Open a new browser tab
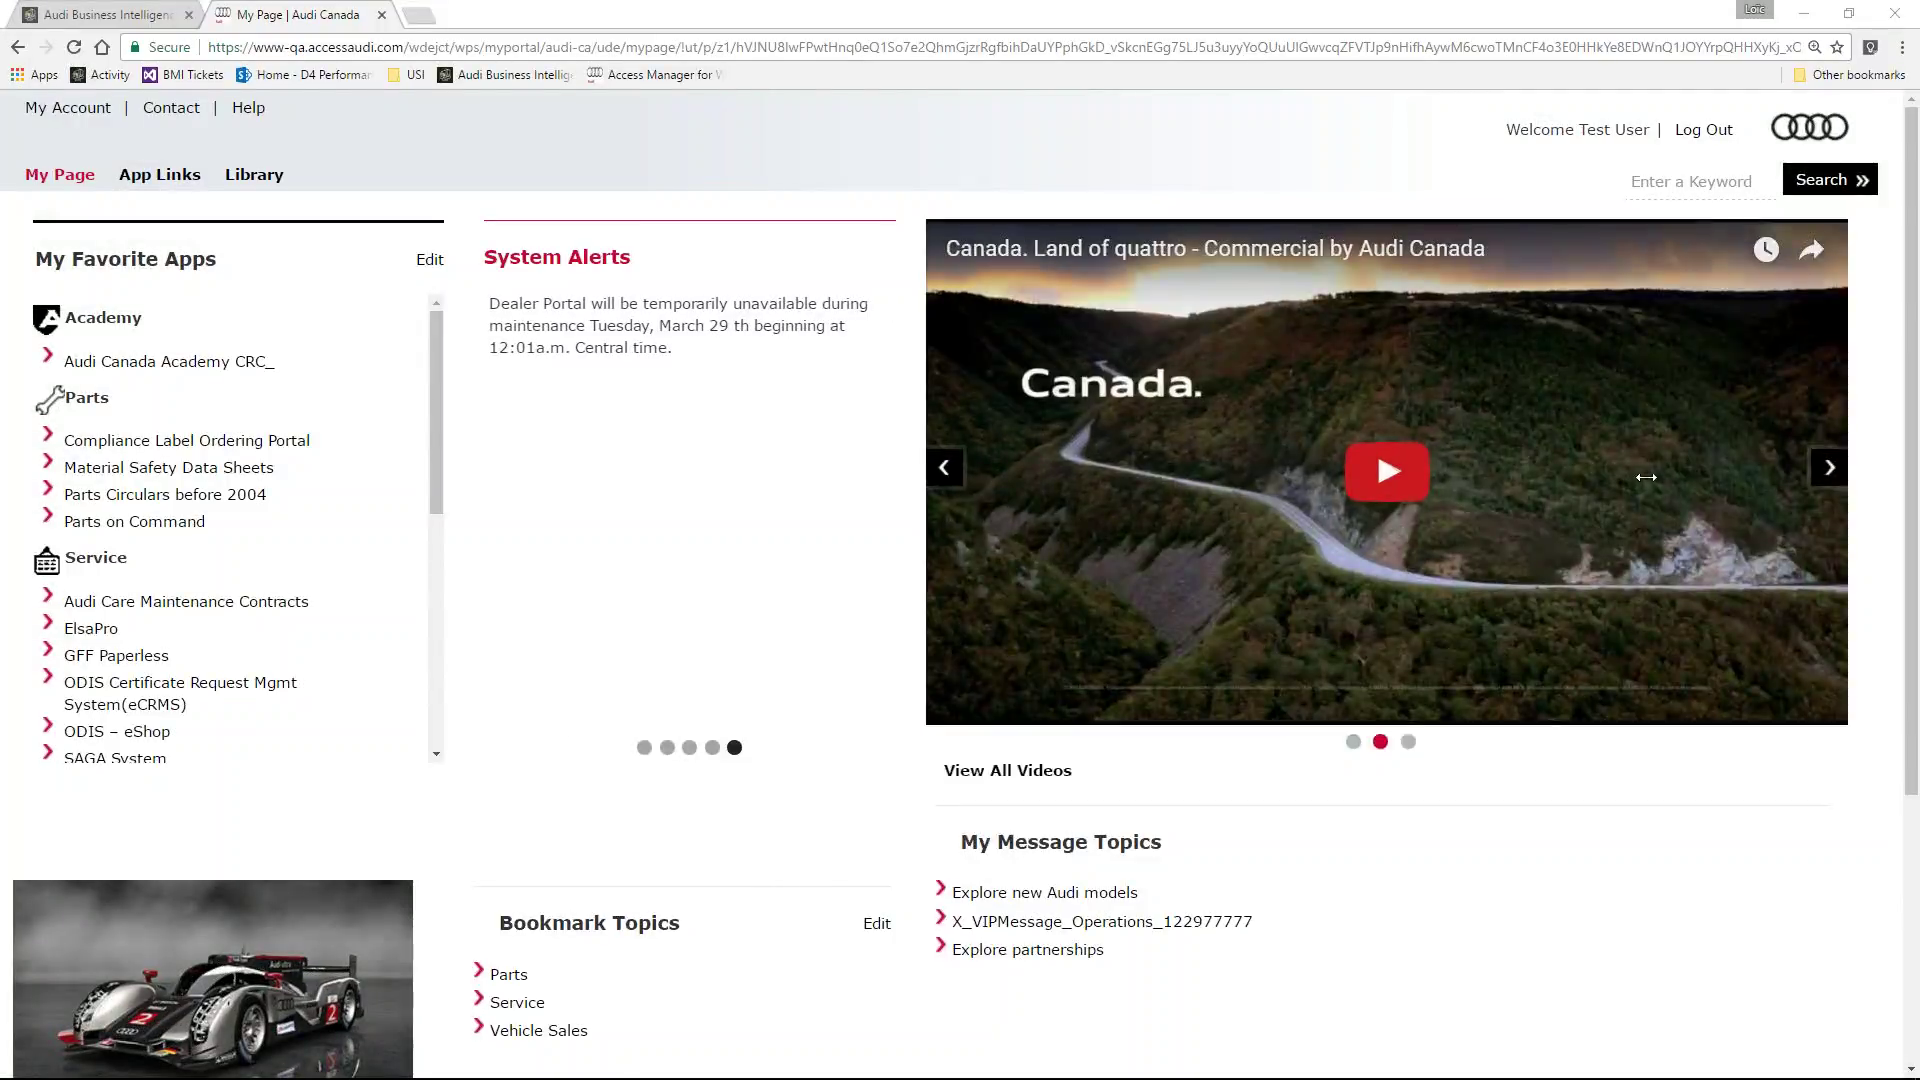Screen dimensions: 1920x1080 [419, 15]
